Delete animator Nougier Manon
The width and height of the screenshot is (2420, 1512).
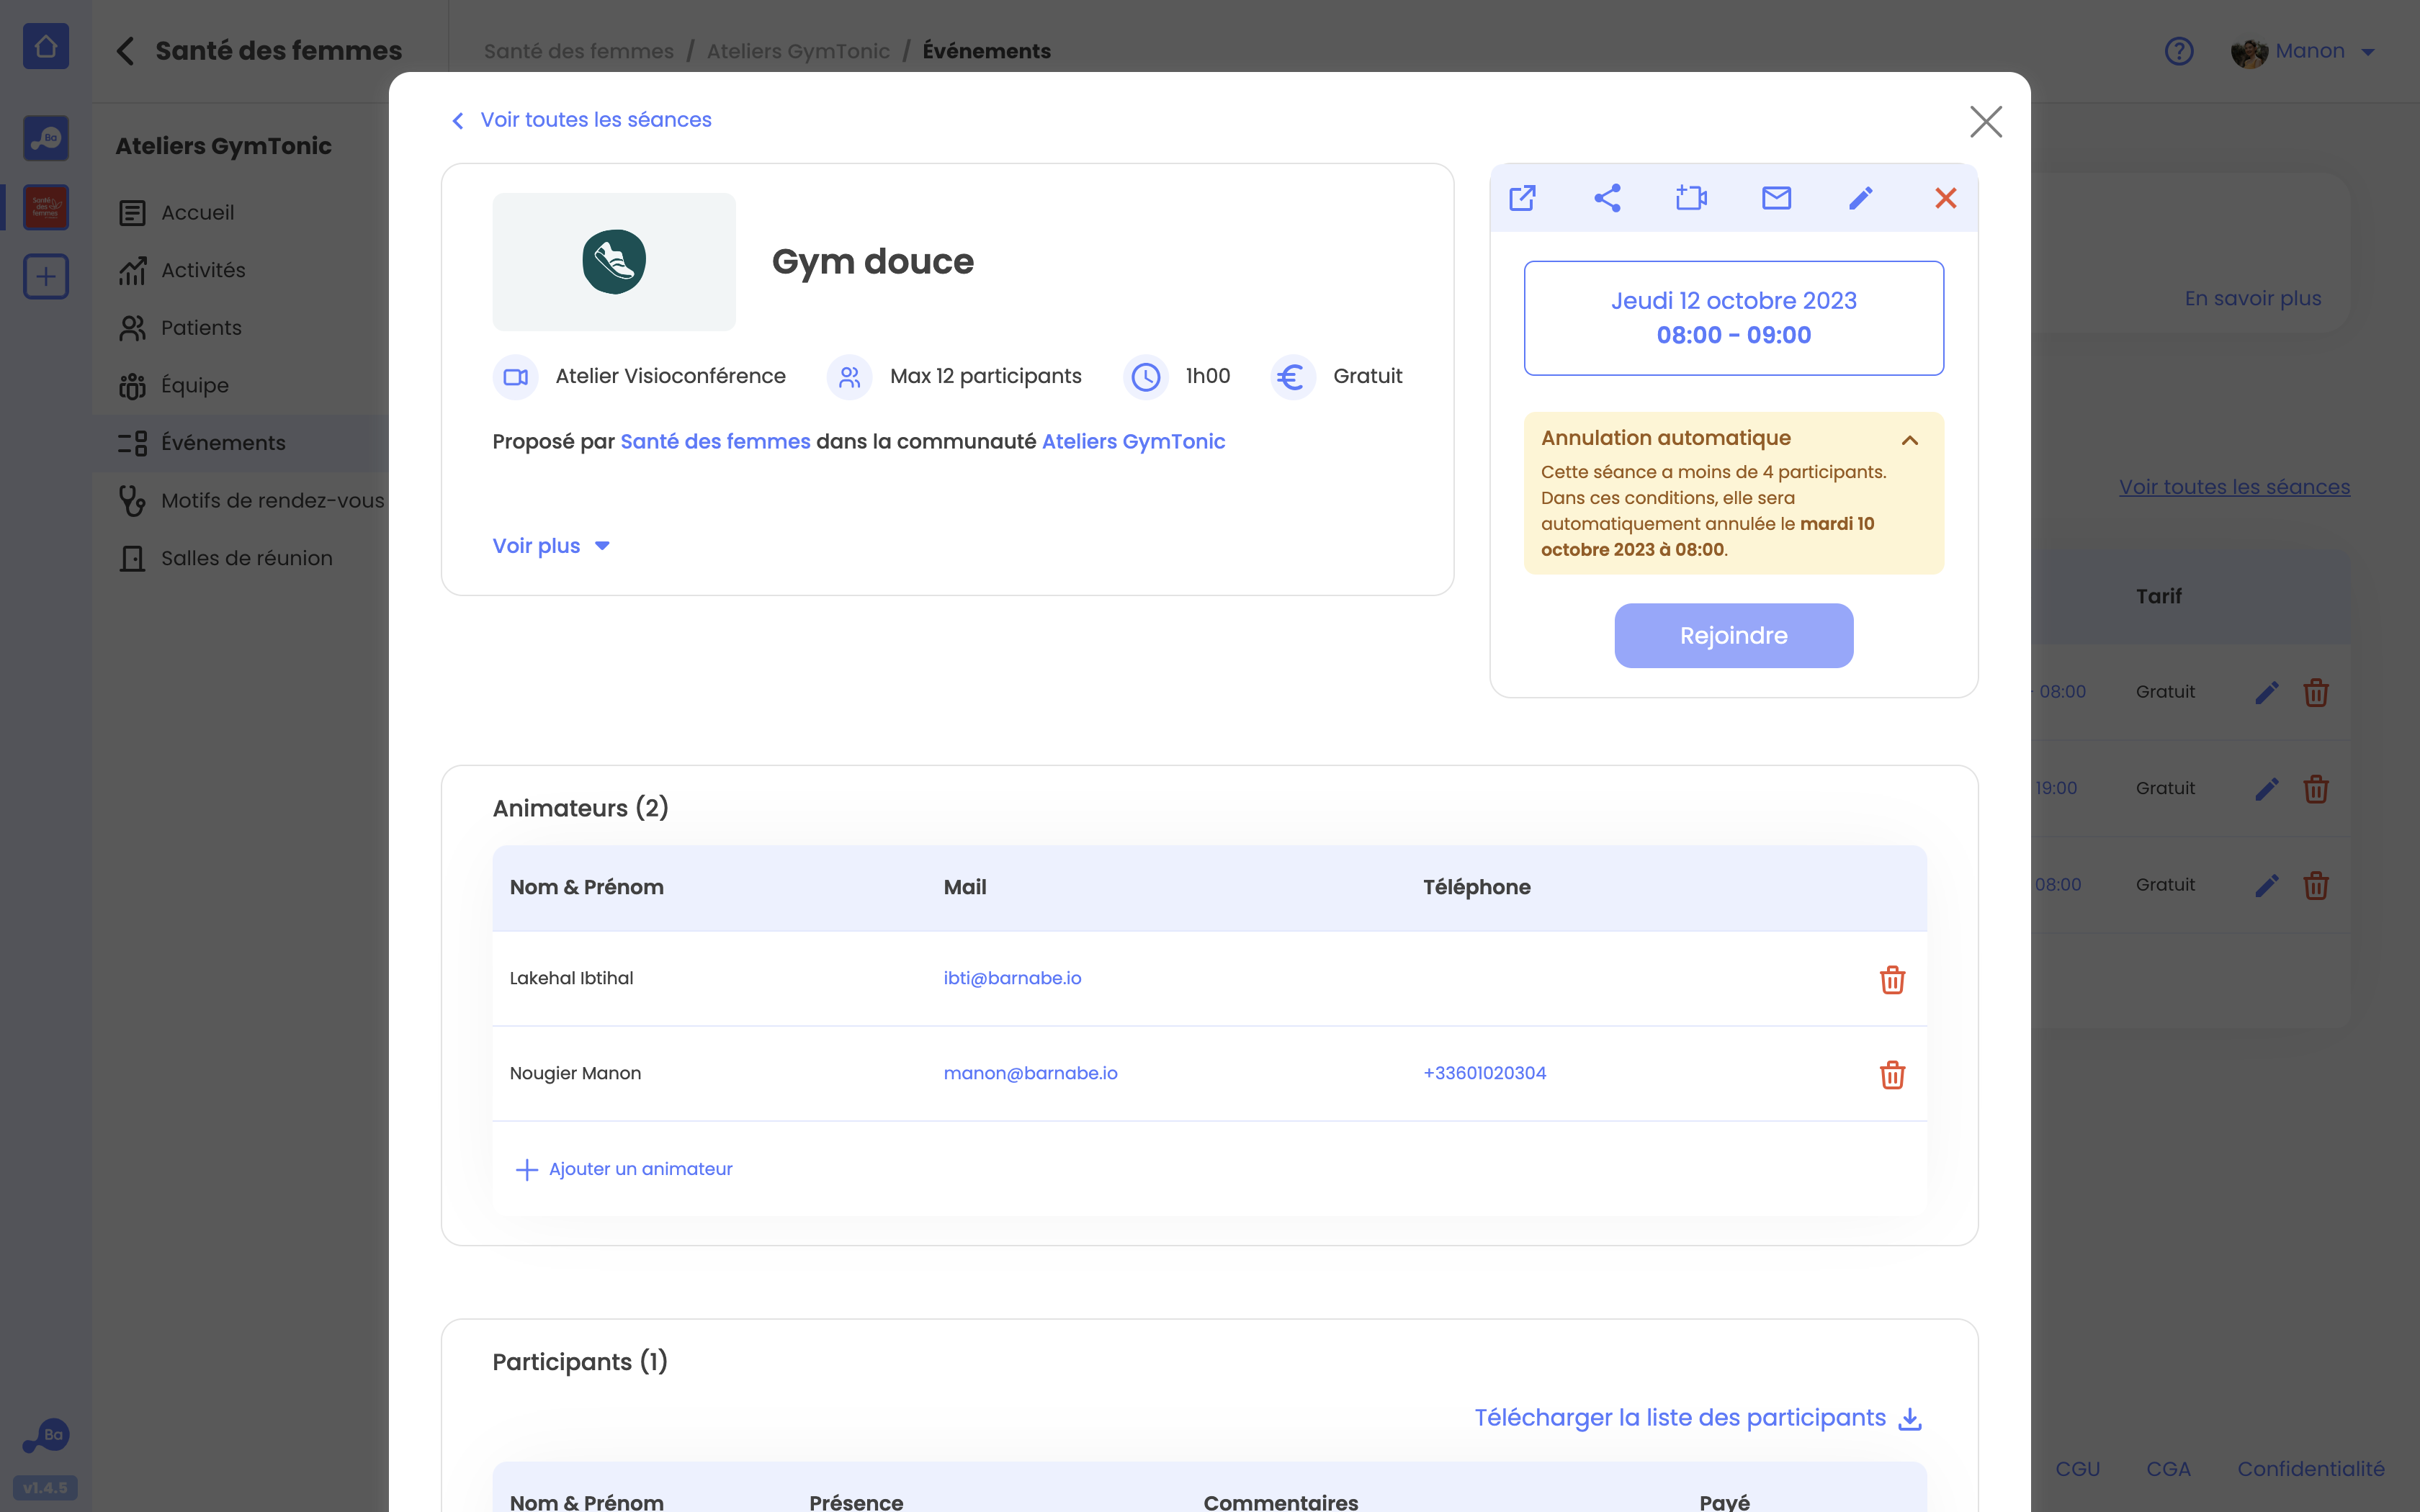1892,1074
